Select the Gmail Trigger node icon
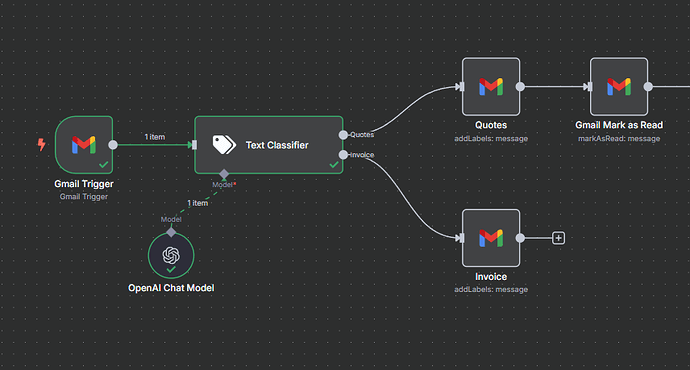 click(84, 145)
